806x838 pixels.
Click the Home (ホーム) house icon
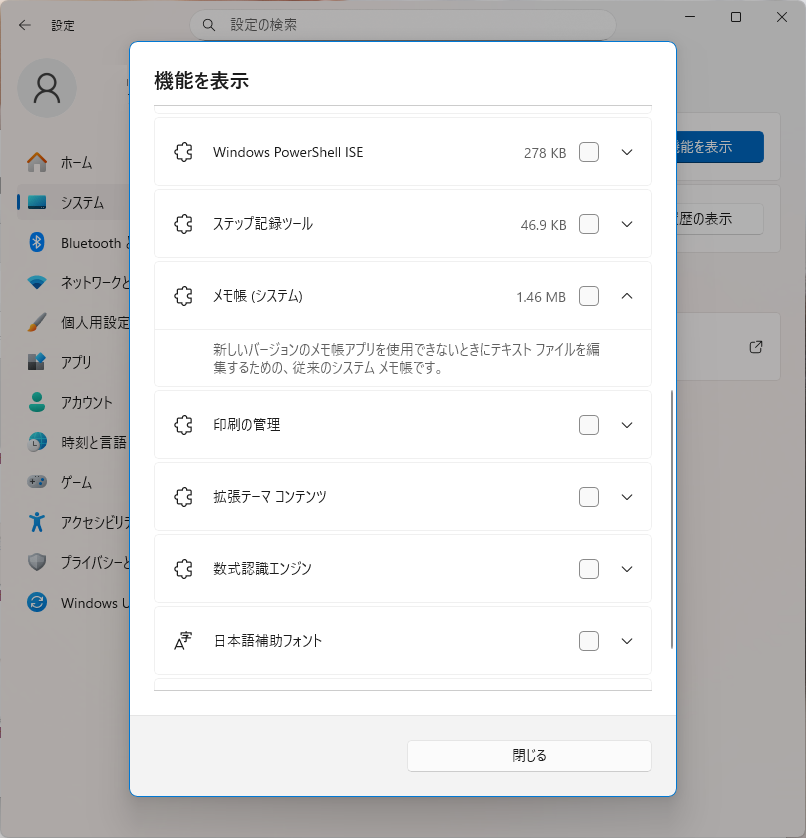pos(37,163)
